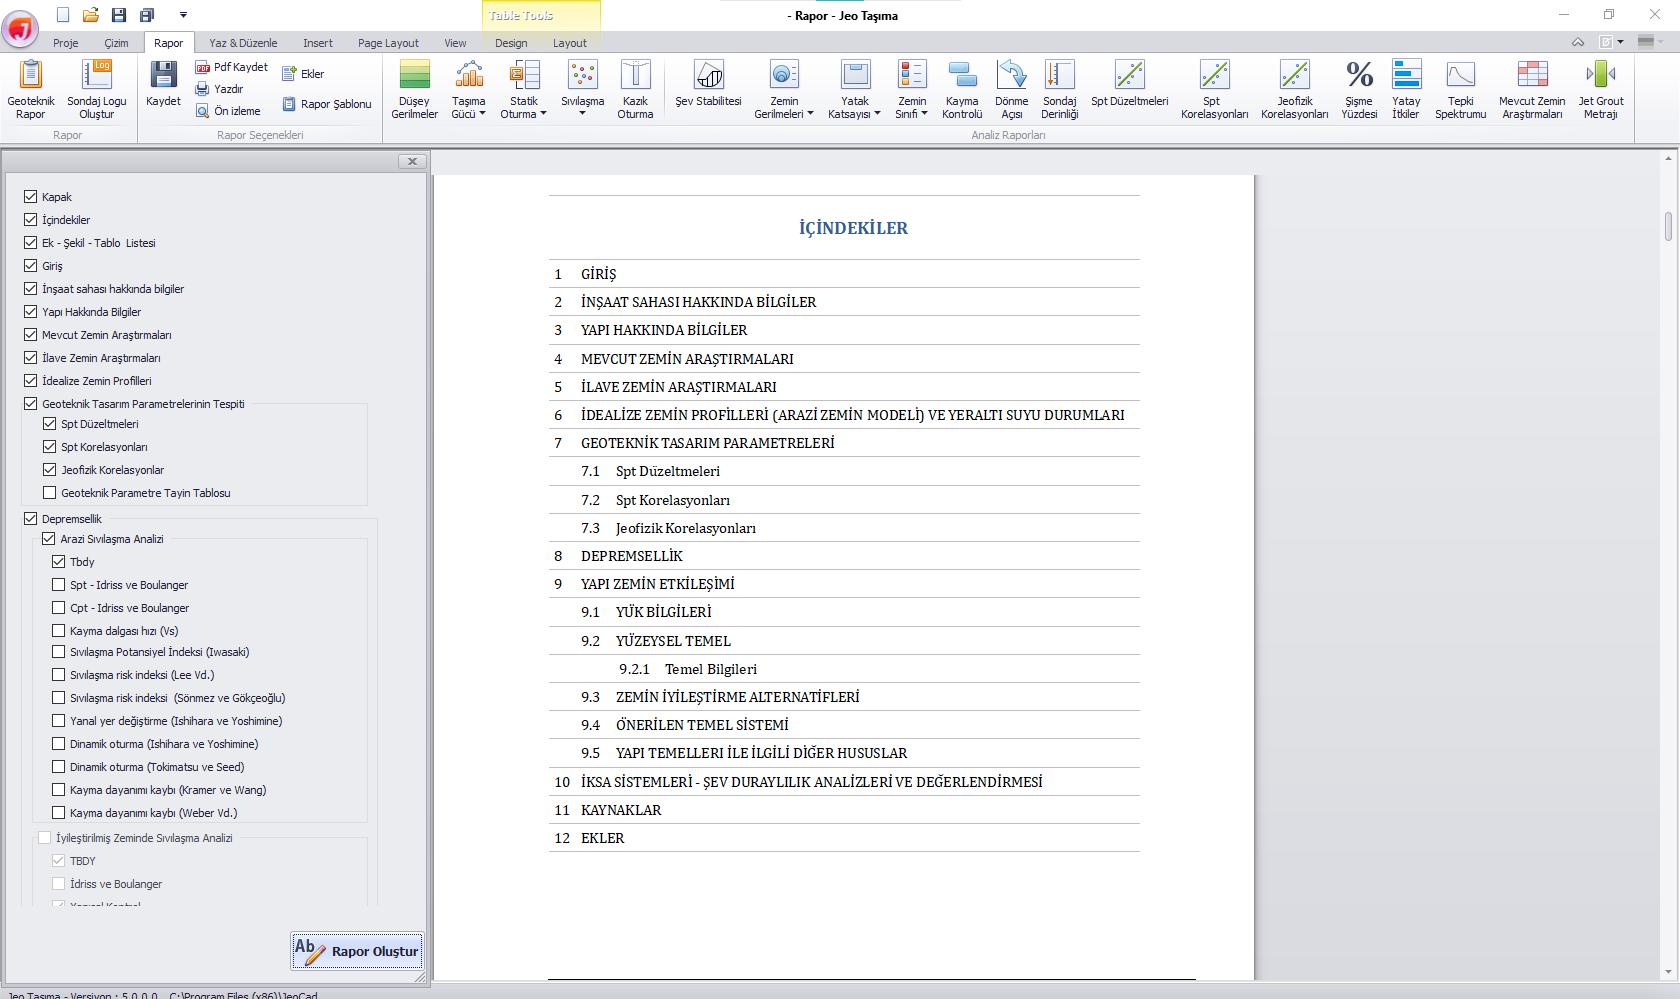Uncheck the İçindekiler checkbox
The height and width of the screenshot is (999, 1680).
tap(30, 220)
